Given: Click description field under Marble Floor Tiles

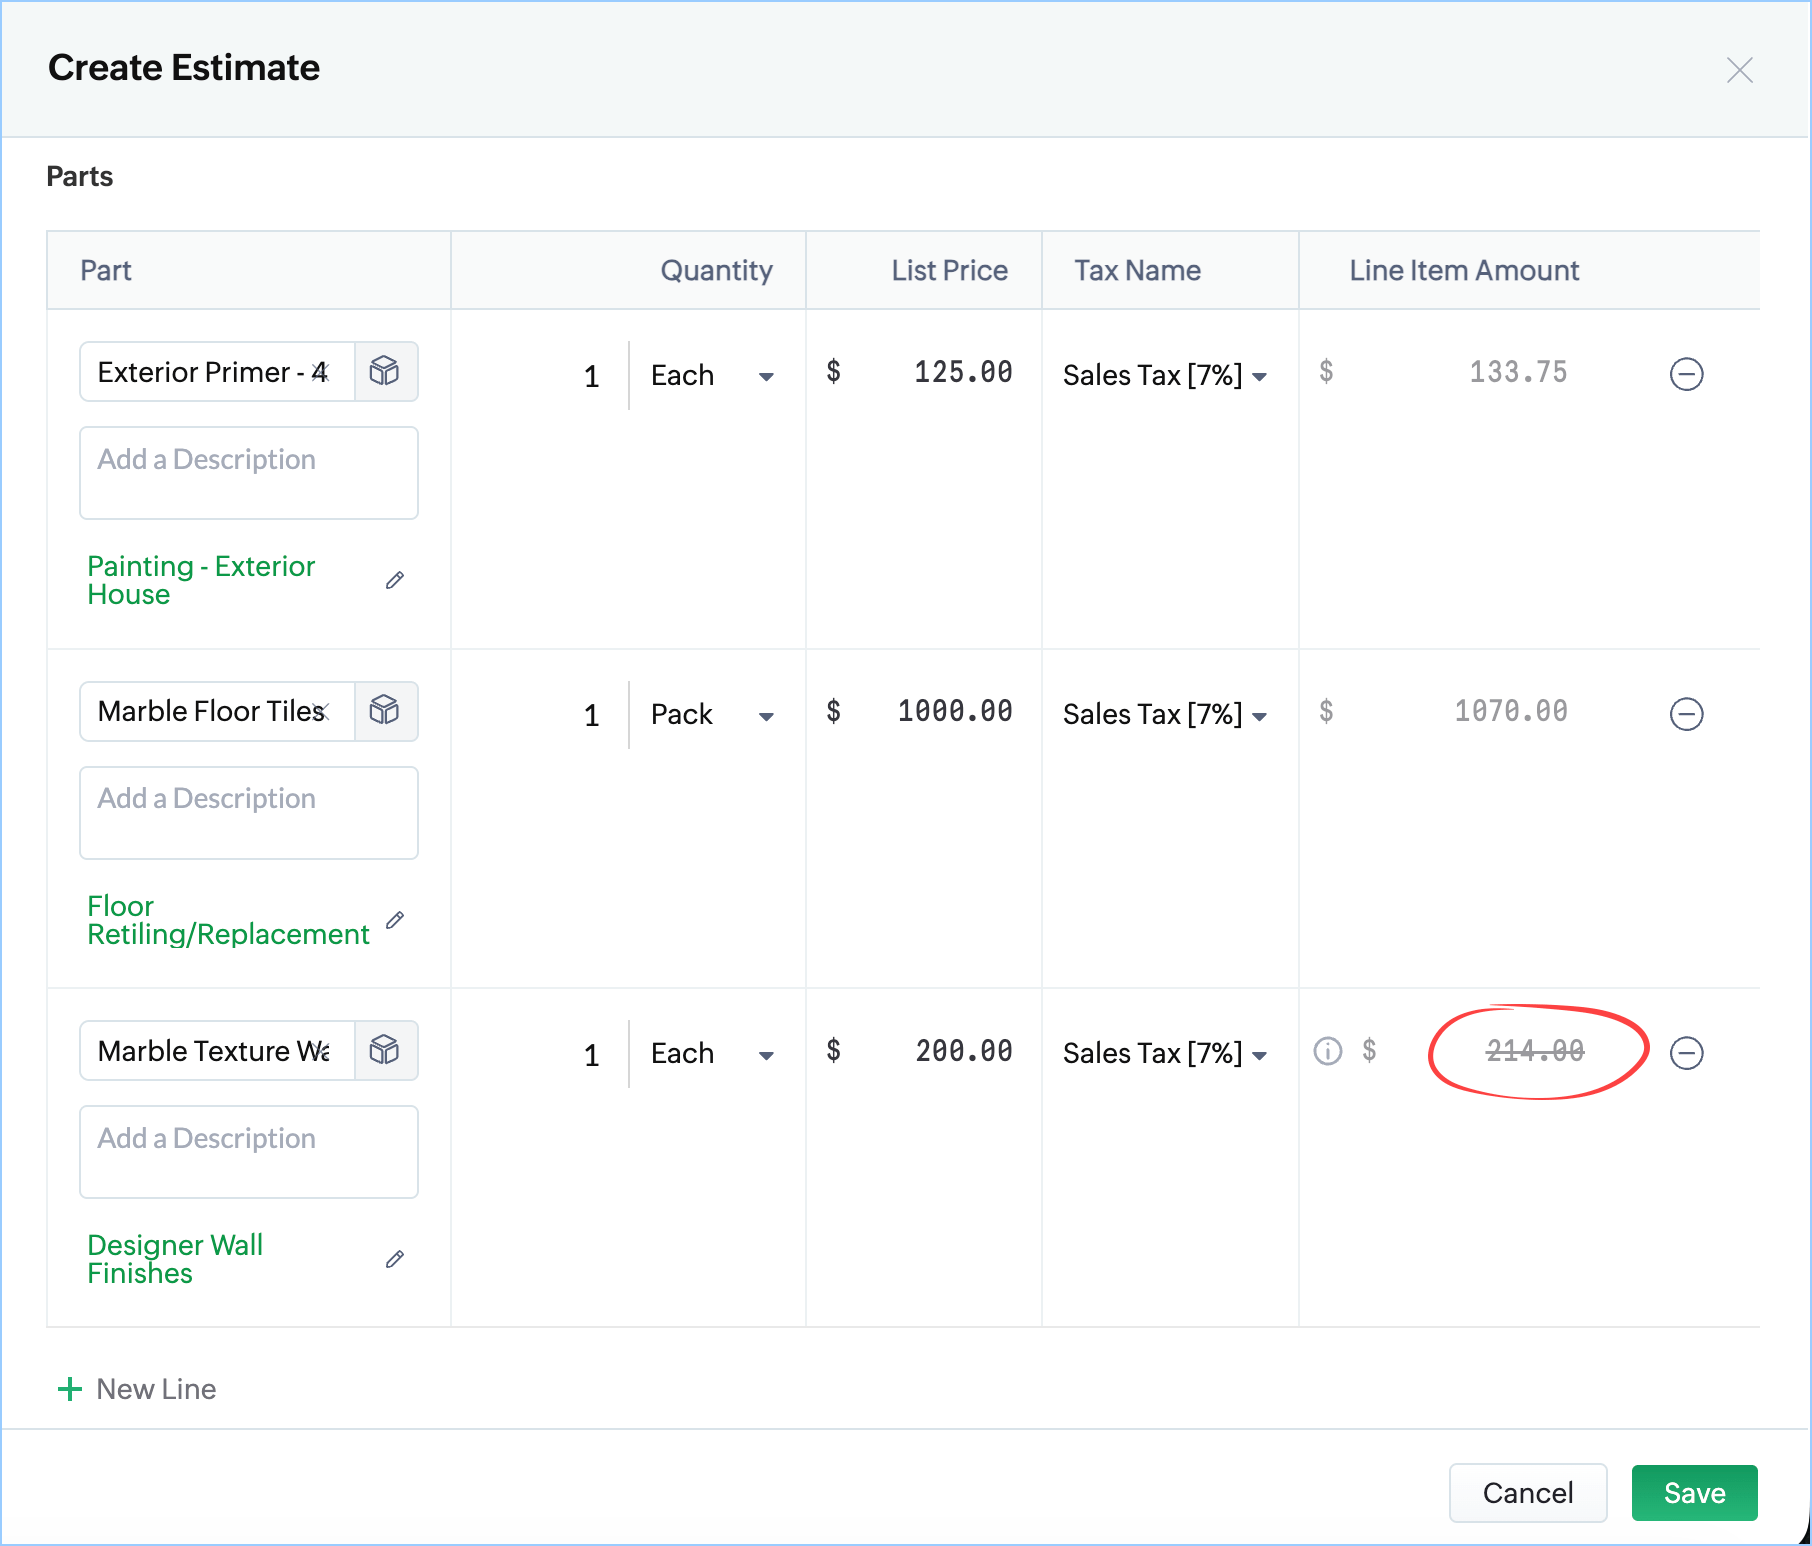Looking at the screenshot, I should pos(249,812).
